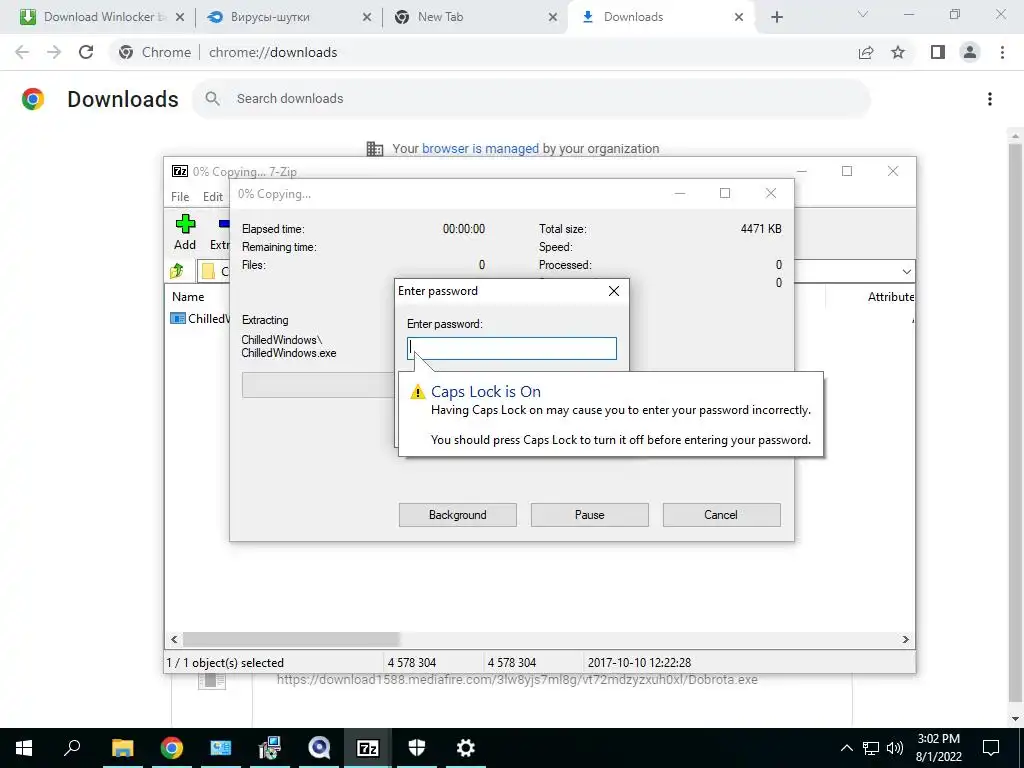Open File Explorer from taskbar

pos(122,748)
